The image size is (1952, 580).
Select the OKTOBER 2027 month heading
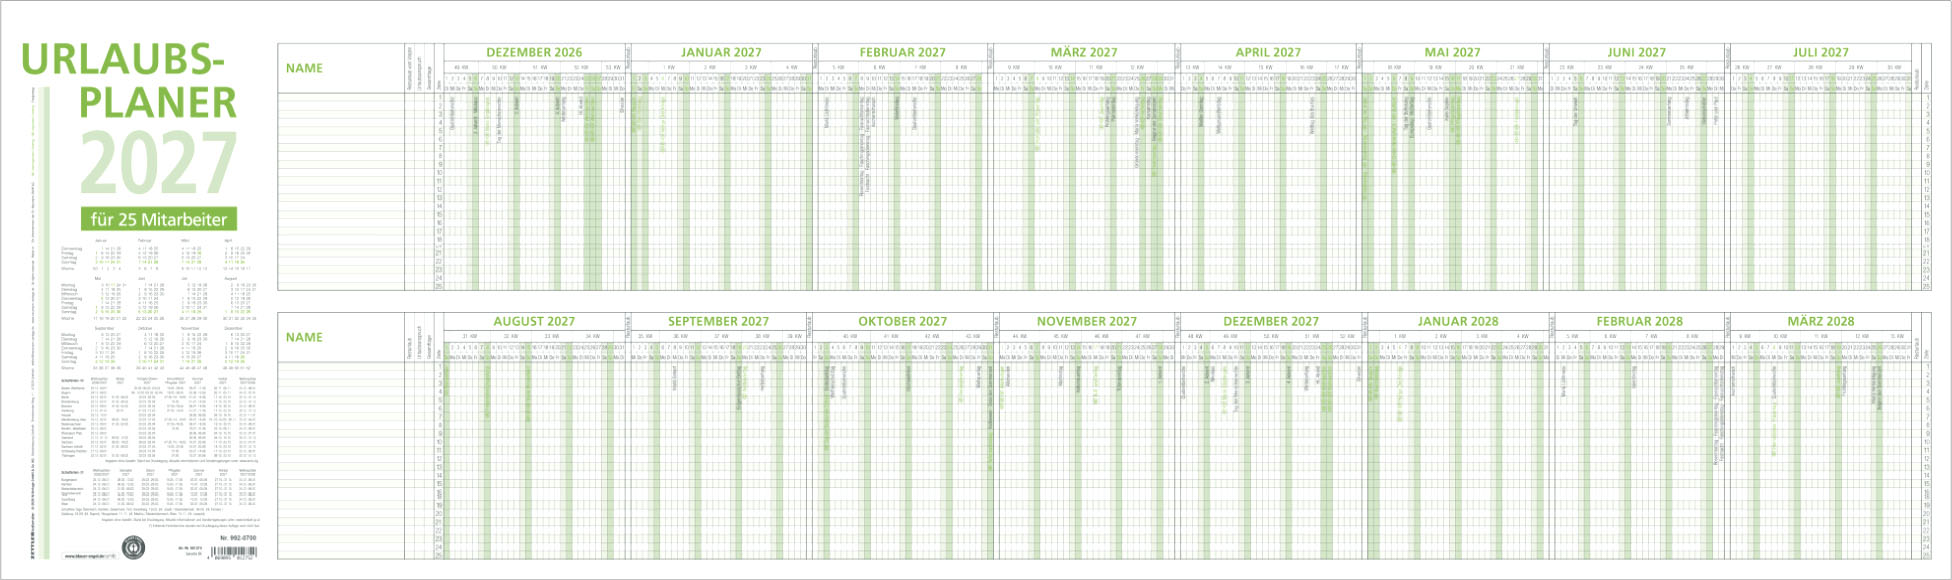902,321
